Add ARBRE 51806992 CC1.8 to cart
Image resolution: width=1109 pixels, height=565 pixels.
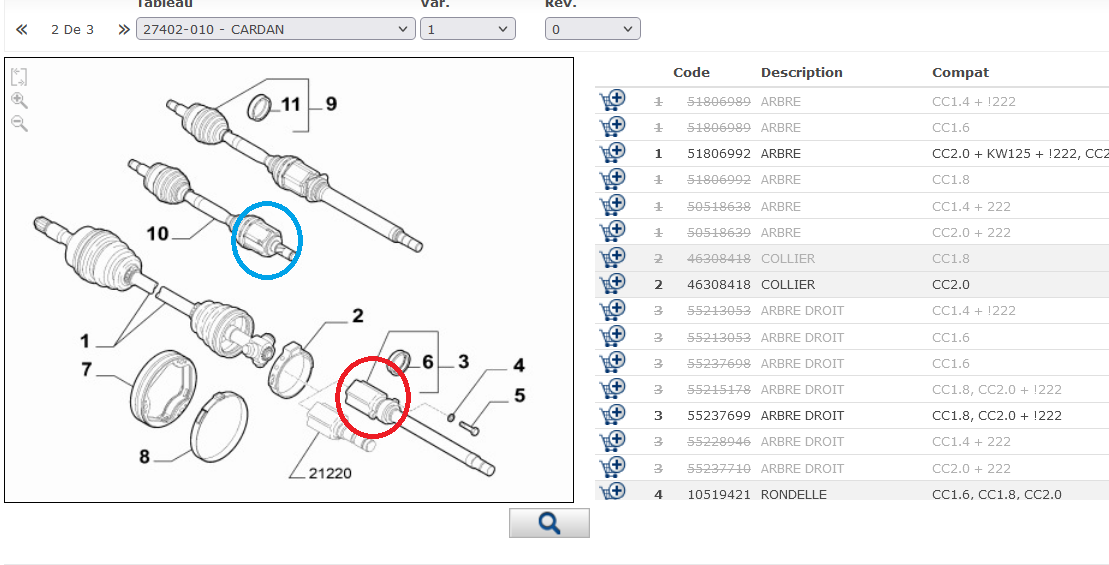tap(612, 180)
